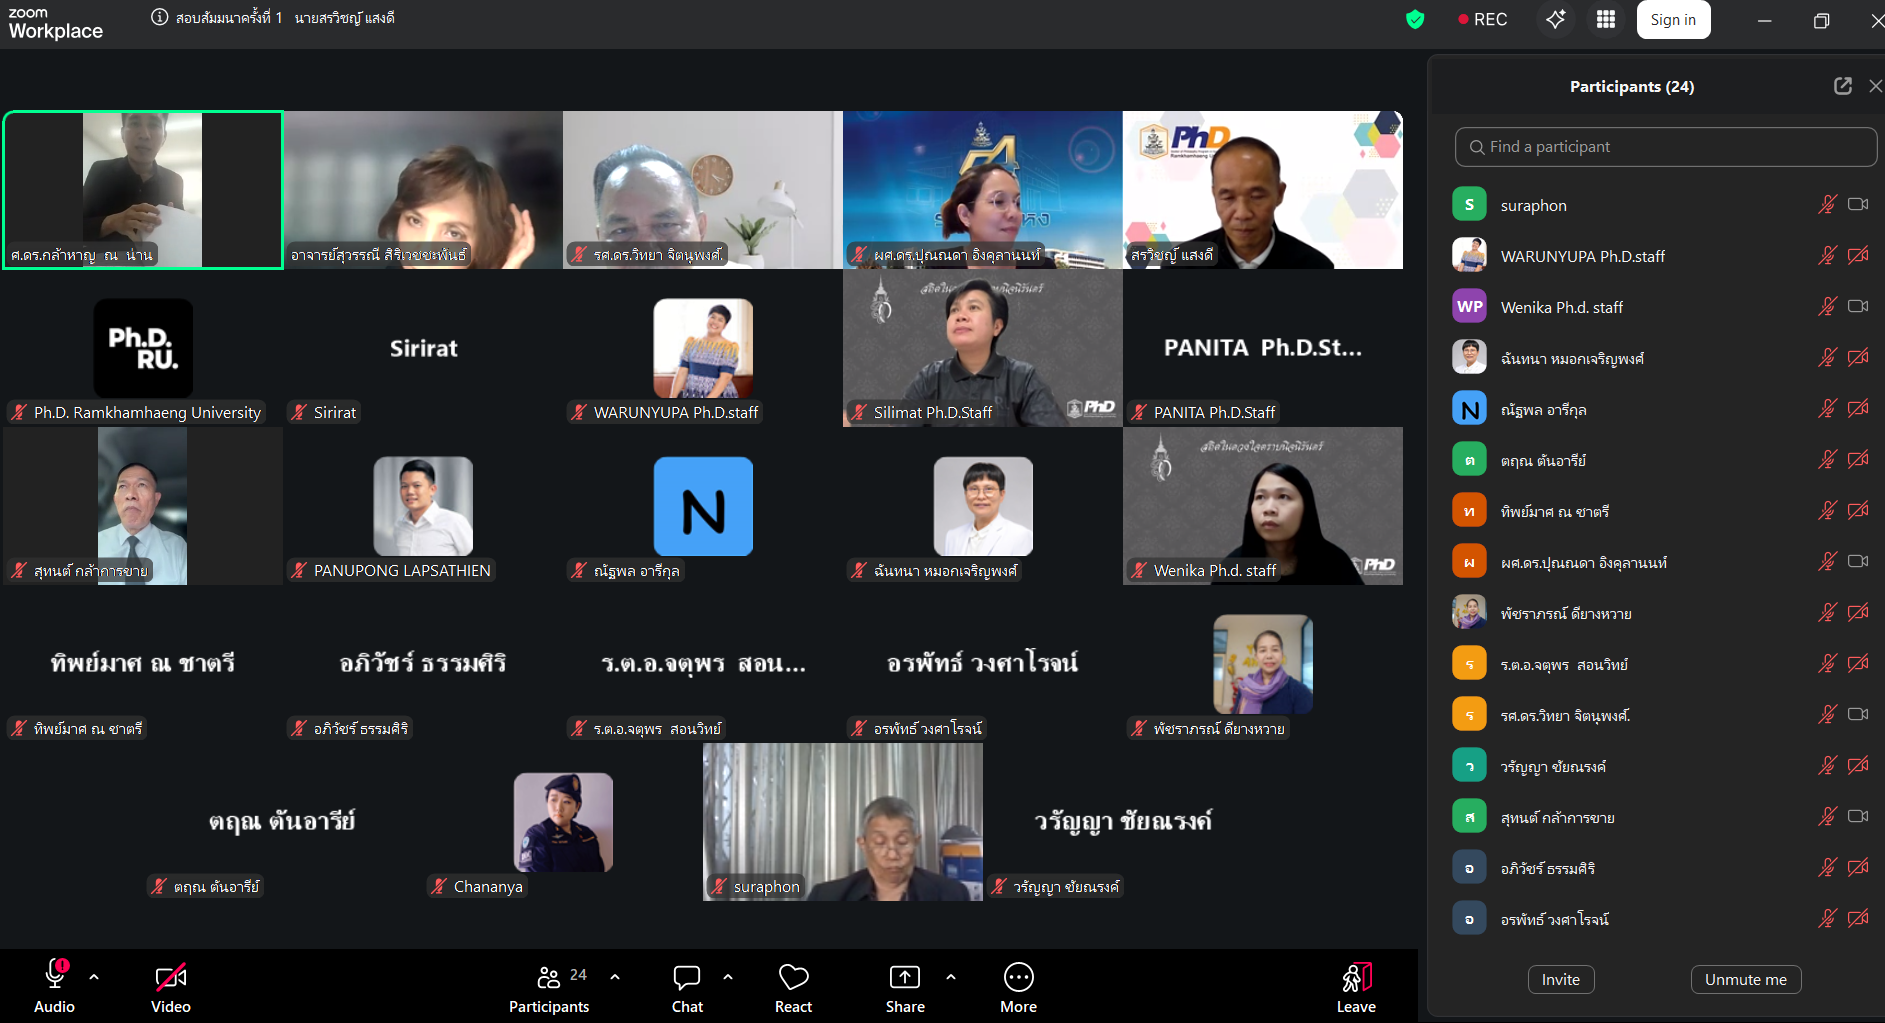This screenshot has height=1023, width=1885.
Task: Expand the participants options arrow
Action: [x=615, y=976]
